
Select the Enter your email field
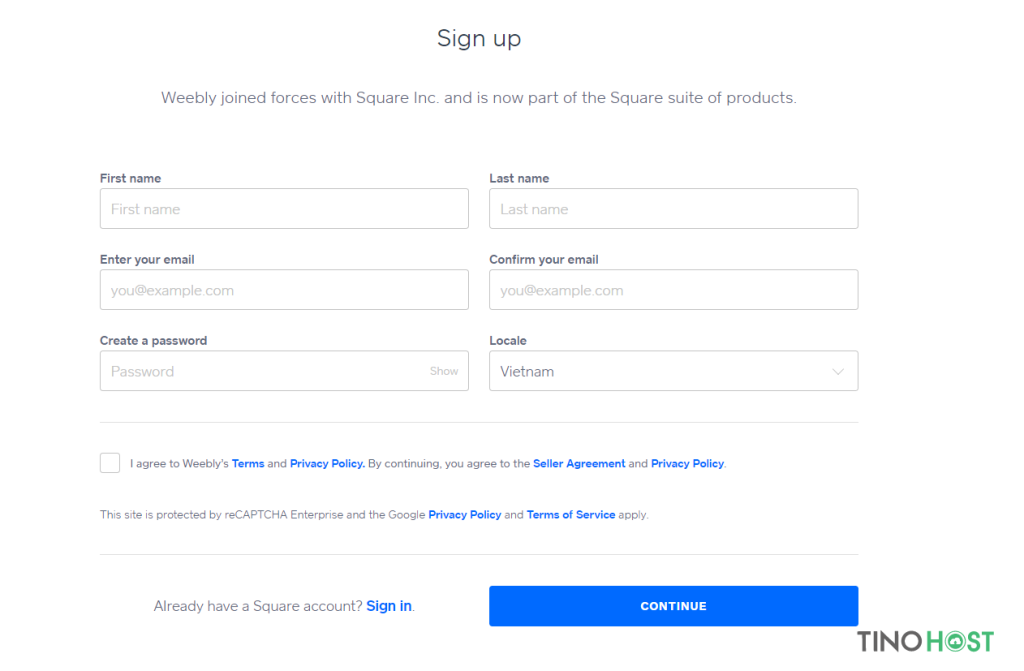(x=284, y=290)
